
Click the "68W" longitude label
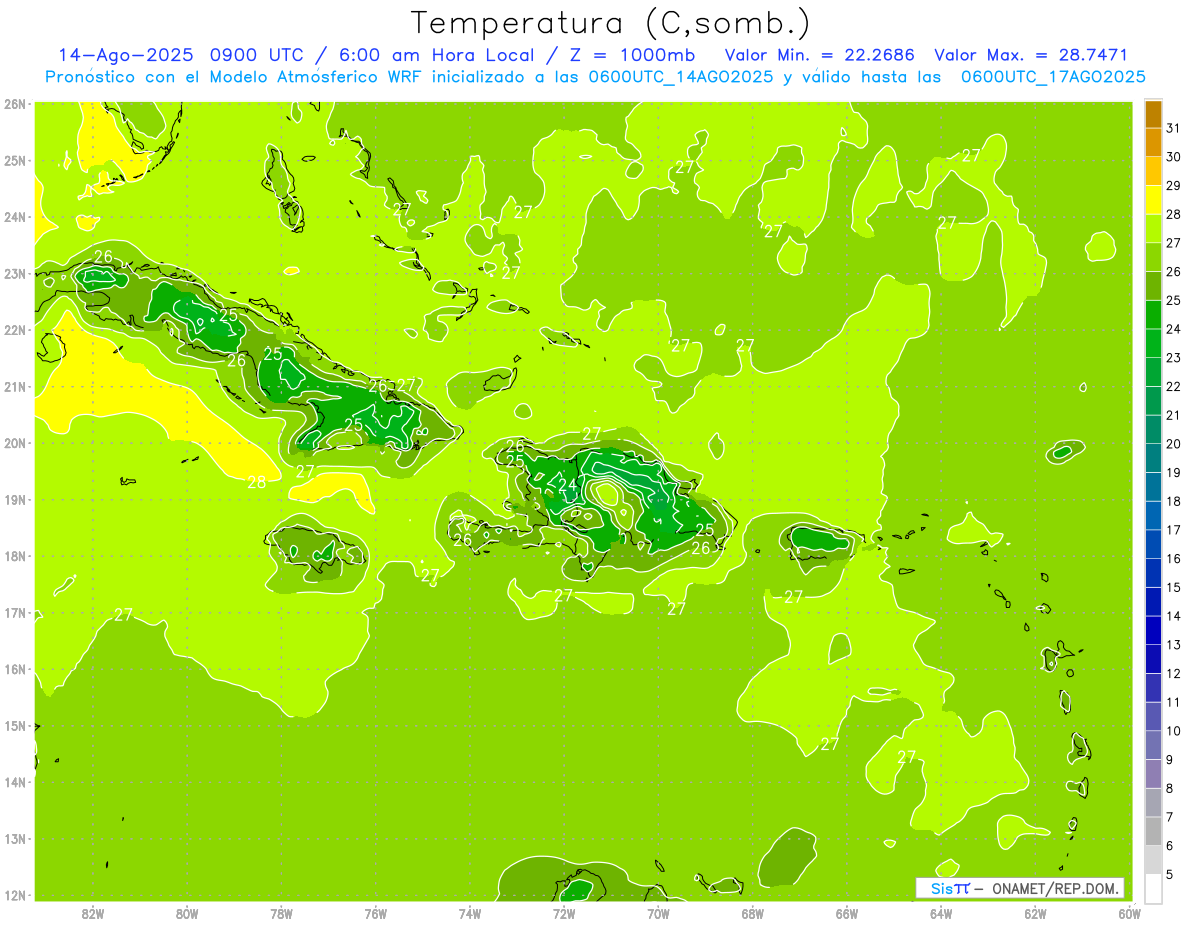(x=753, y=913)
